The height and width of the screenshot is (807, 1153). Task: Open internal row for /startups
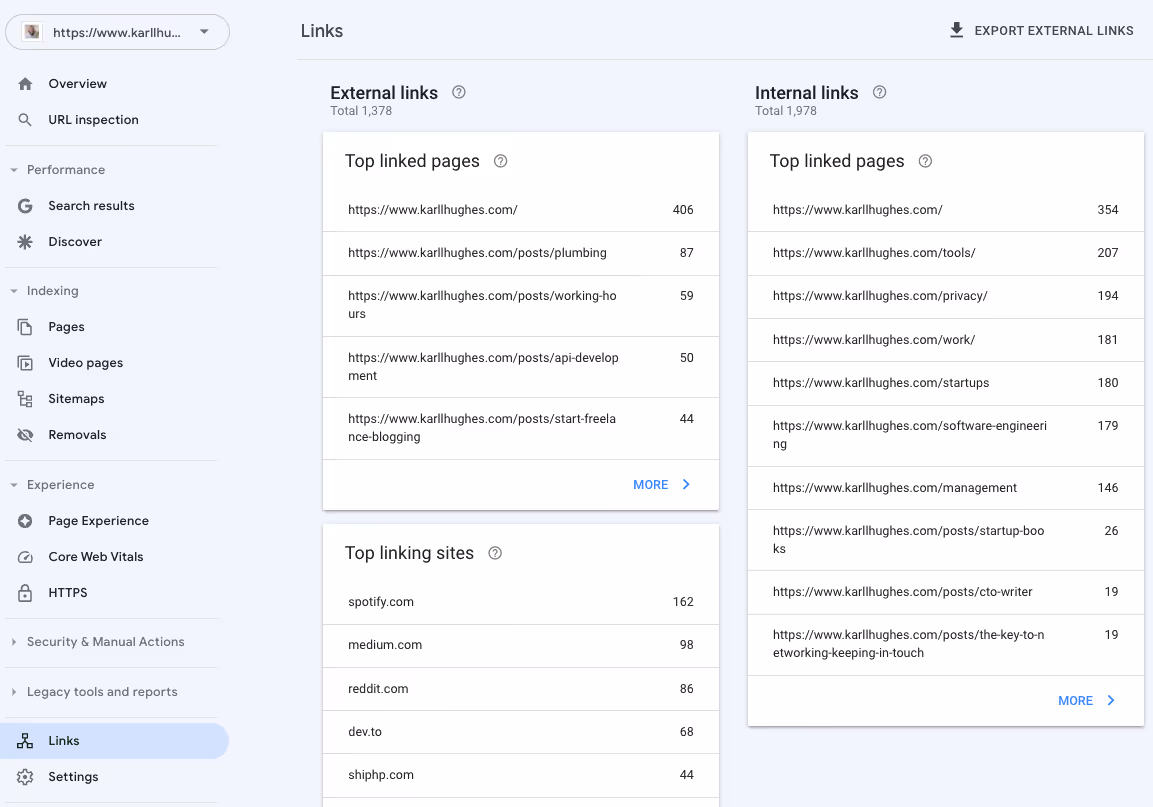coord(946,383)
